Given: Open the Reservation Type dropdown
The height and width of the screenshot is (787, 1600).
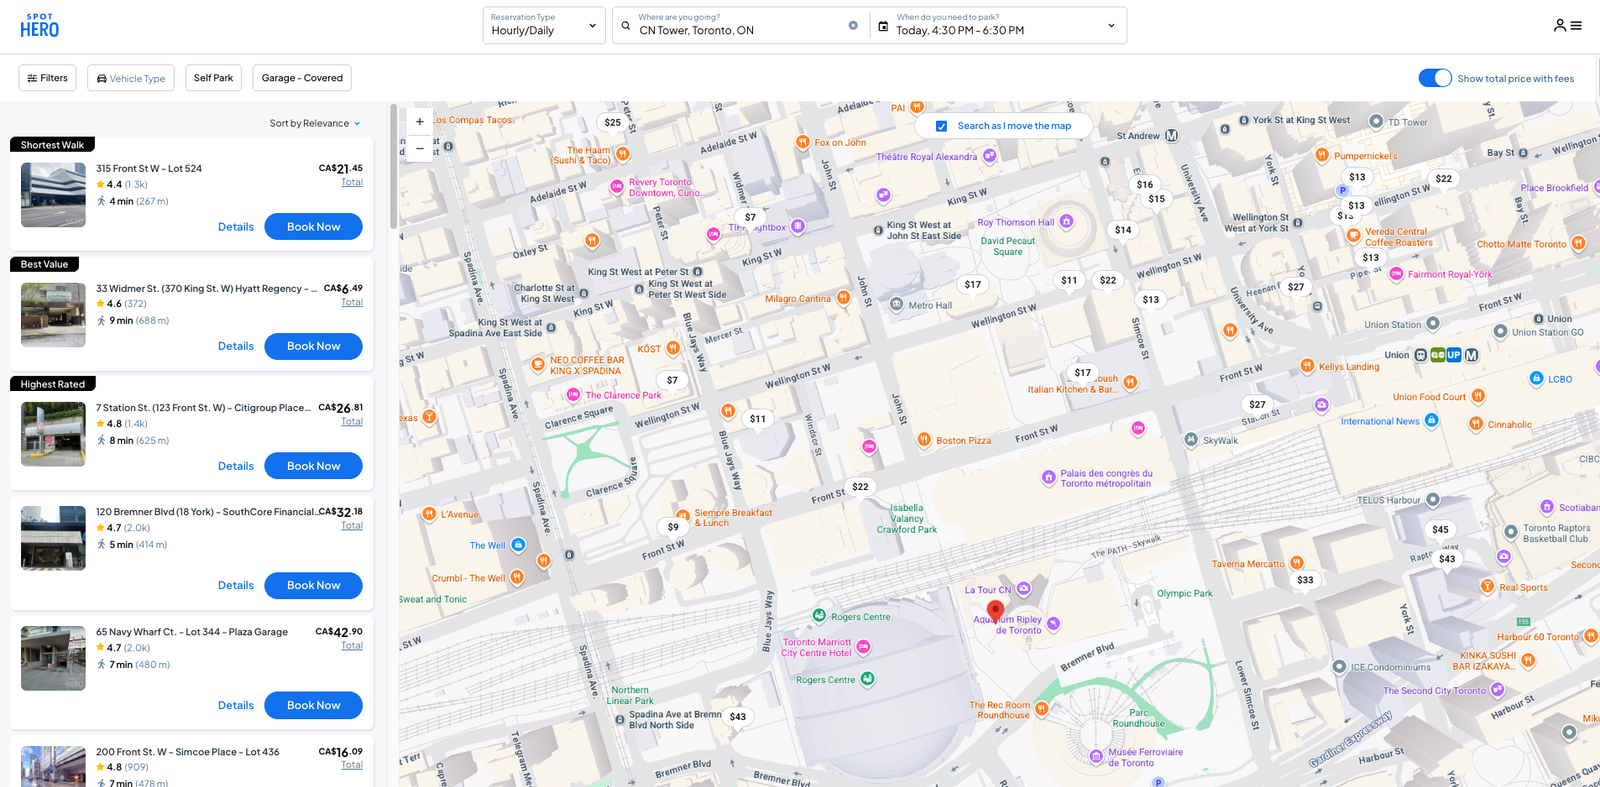Looking at the screenshot, I should [x=544, y=25].
